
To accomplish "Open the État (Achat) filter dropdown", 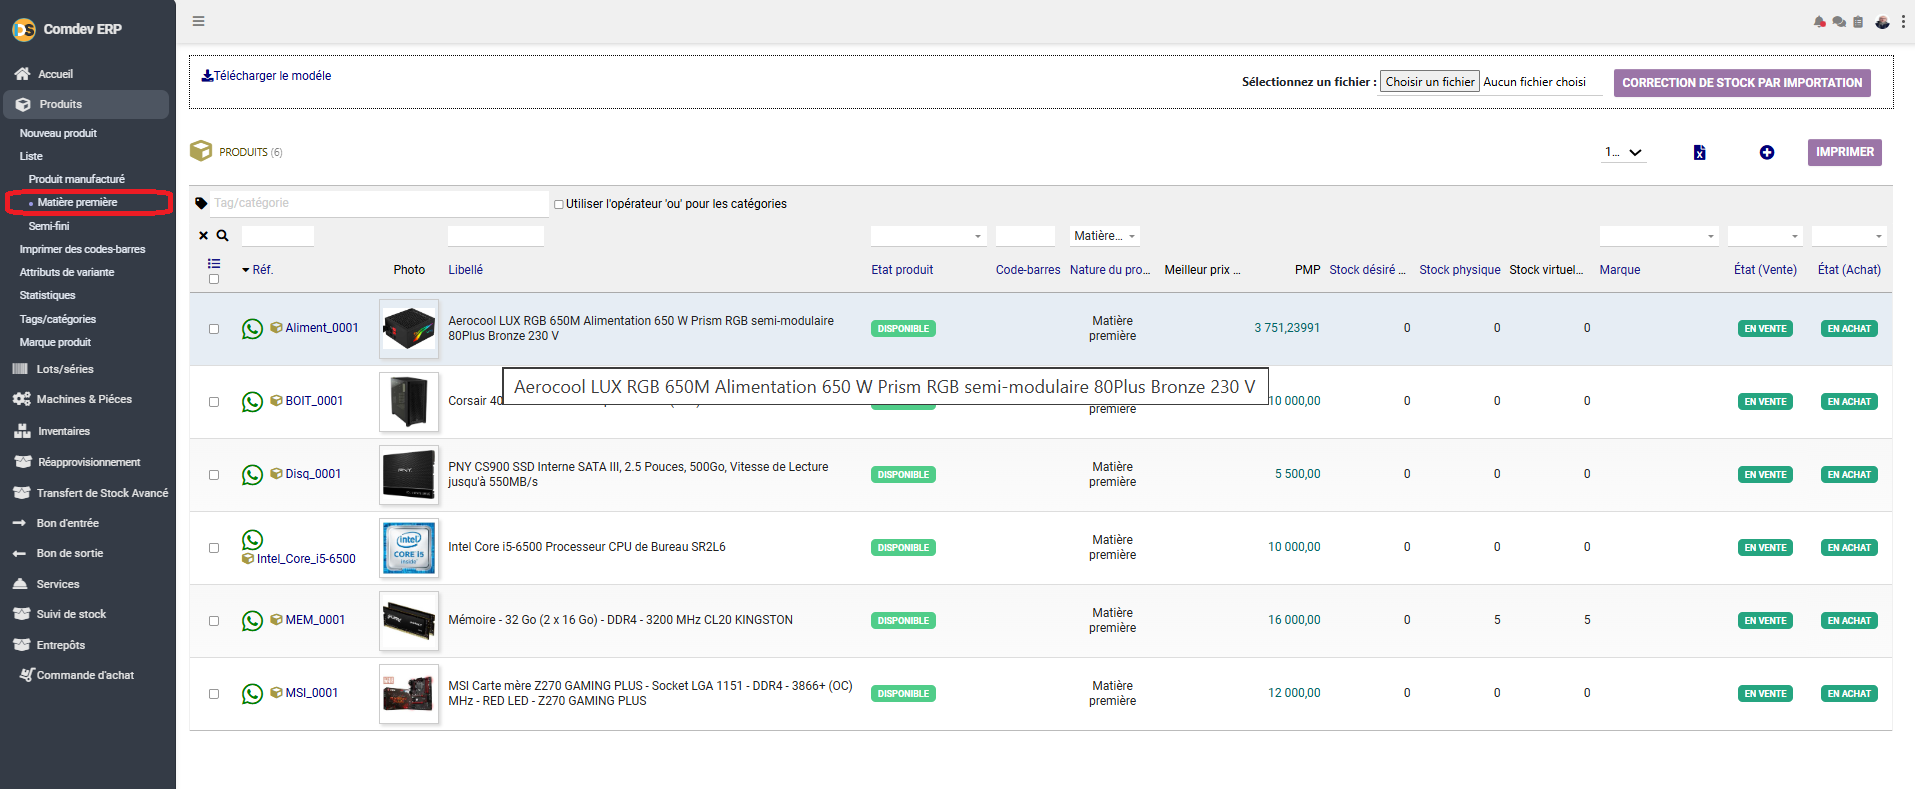I will (1849, 236).
